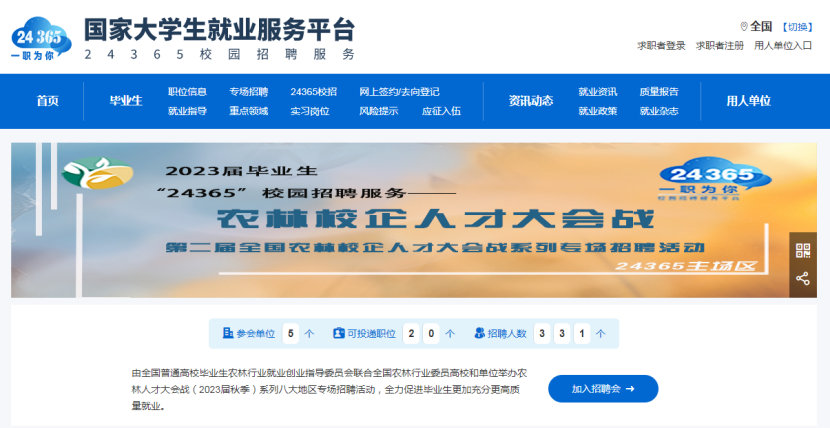Click the recruitment fair description paragraph
The image size is (830, 428).
tap(329, 390)
